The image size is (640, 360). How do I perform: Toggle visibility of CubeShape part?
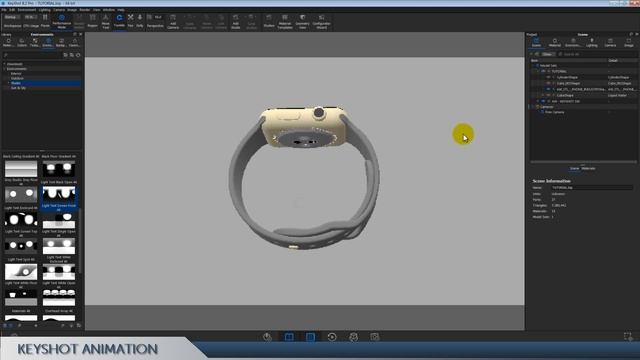pyautogui.click(x=548, y=95)
